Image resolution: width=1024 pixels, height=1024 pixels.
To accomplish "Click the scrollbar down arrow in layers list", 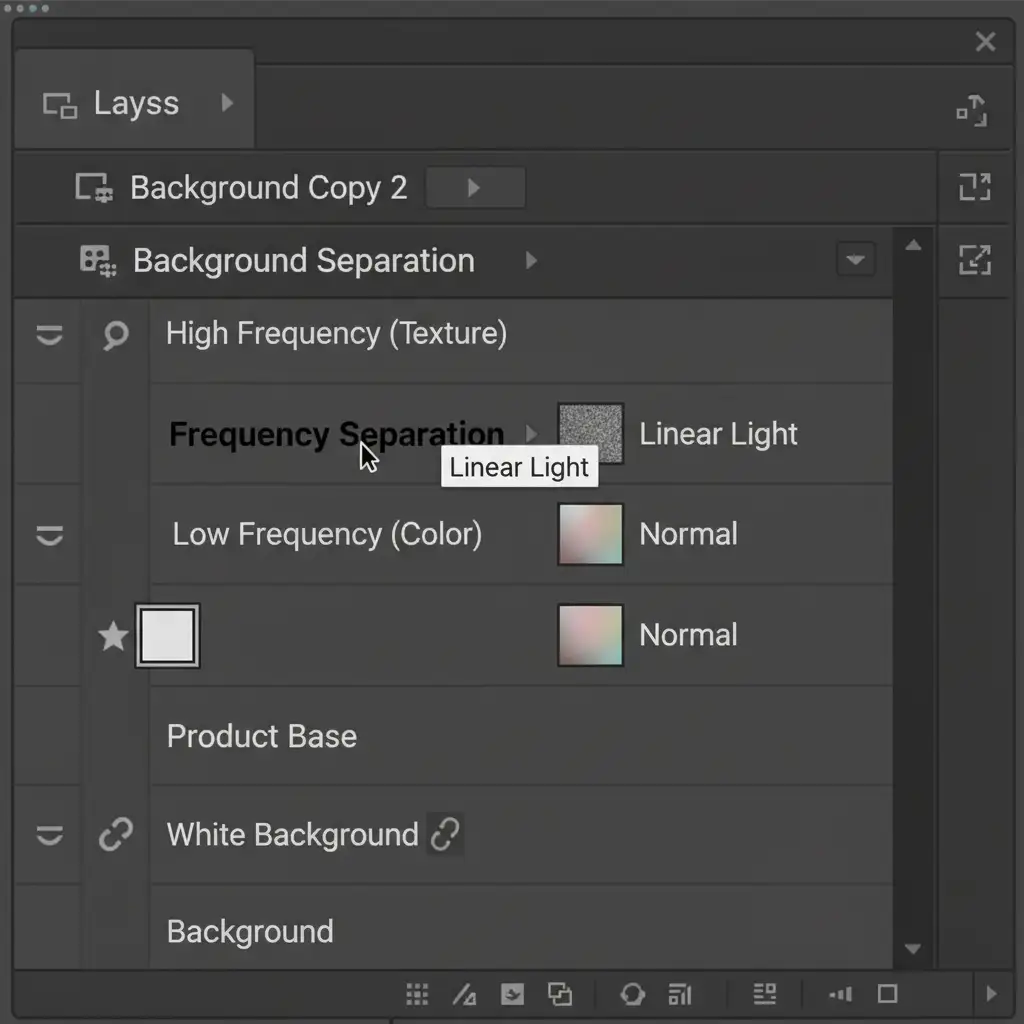I will [912, 949].
